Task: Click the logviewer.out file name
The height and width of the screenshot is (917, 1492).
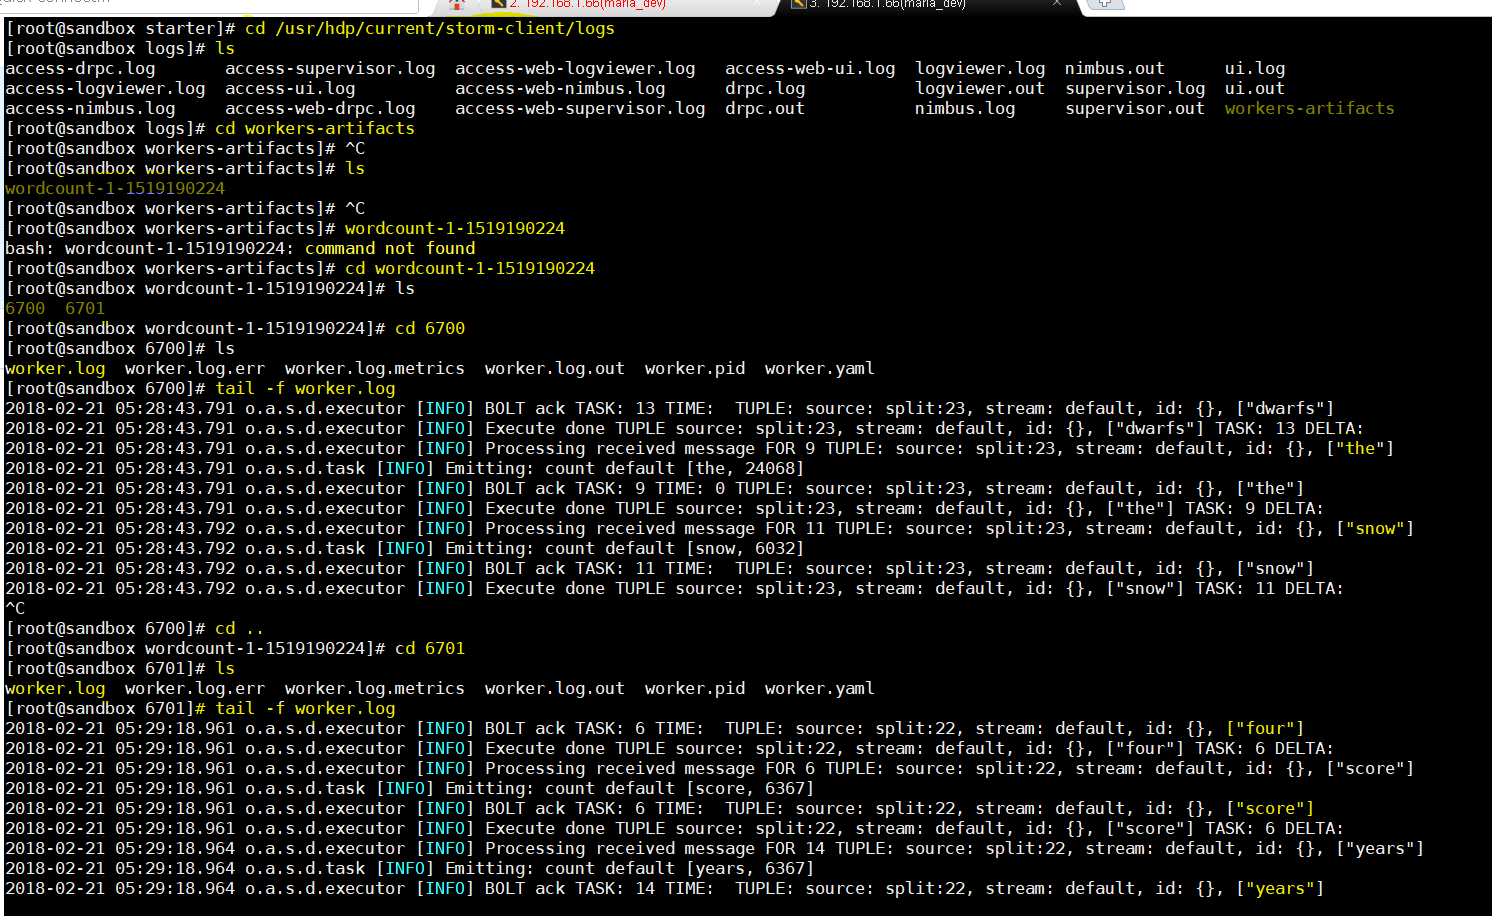Action: point(980,89)
